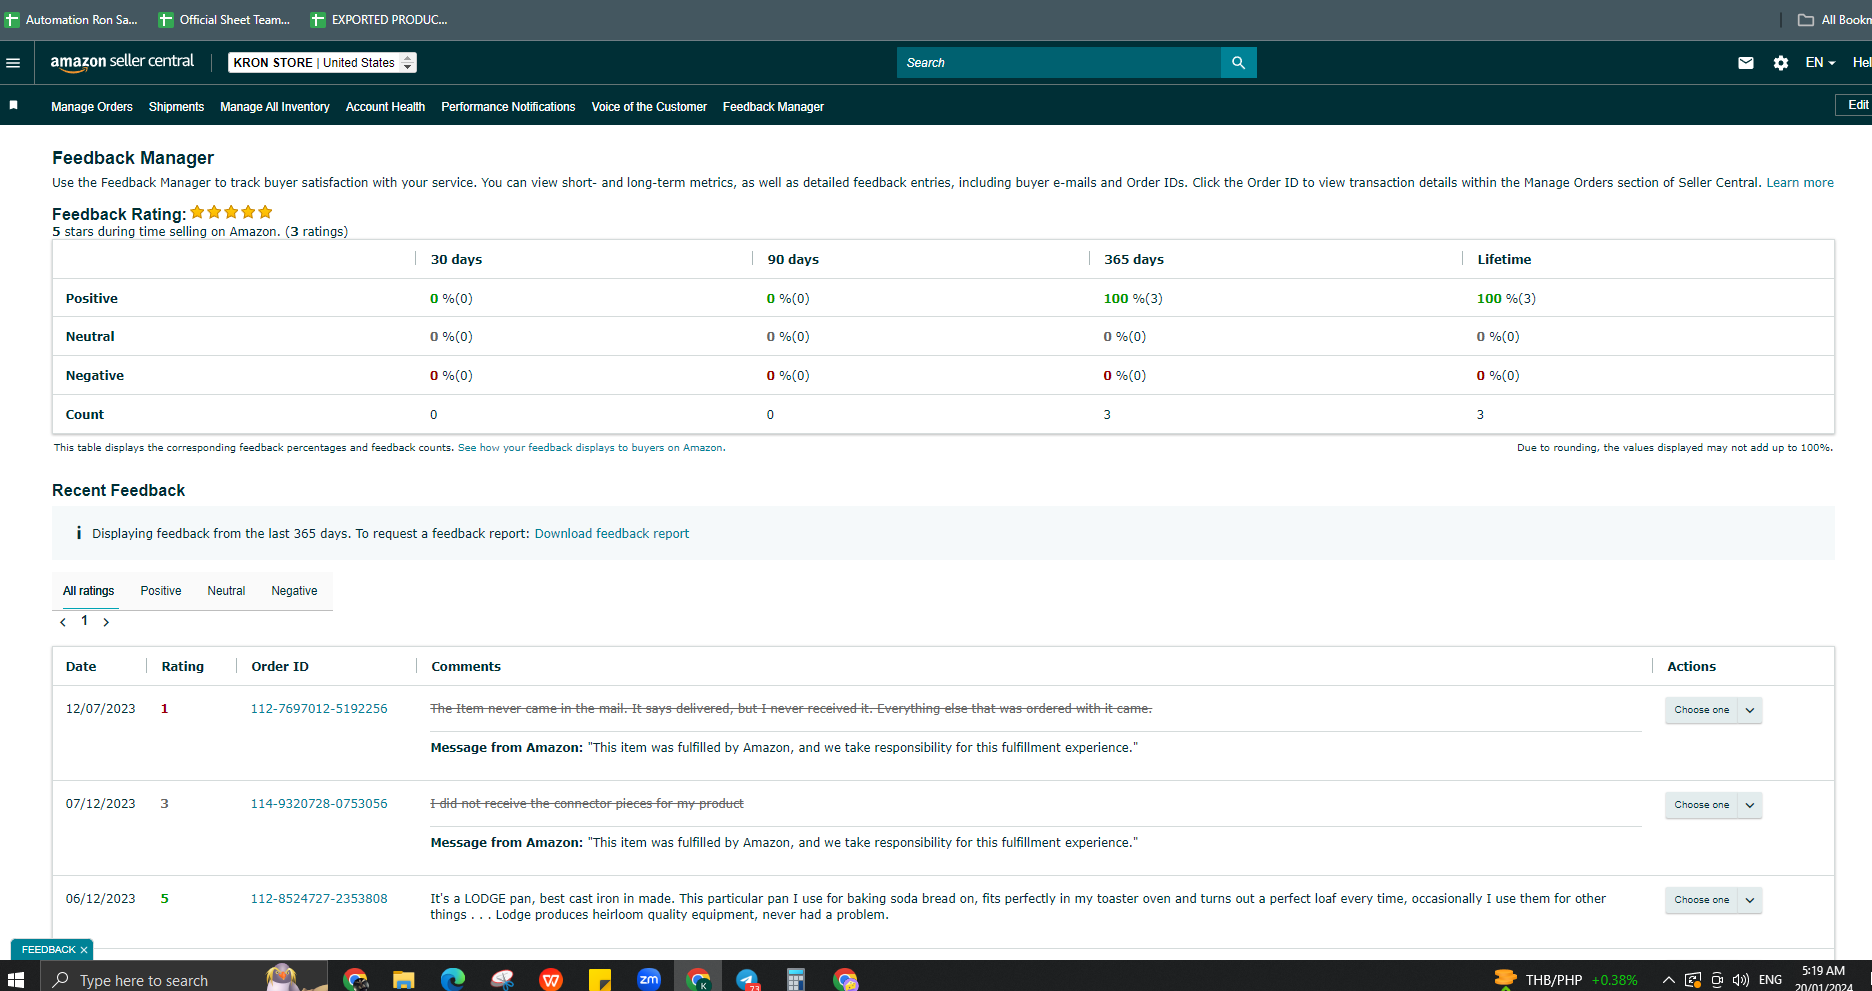The width and height of the screenshot is (1872, 991).
Task: Open the messages mail icon
Action: point(1746,63)
